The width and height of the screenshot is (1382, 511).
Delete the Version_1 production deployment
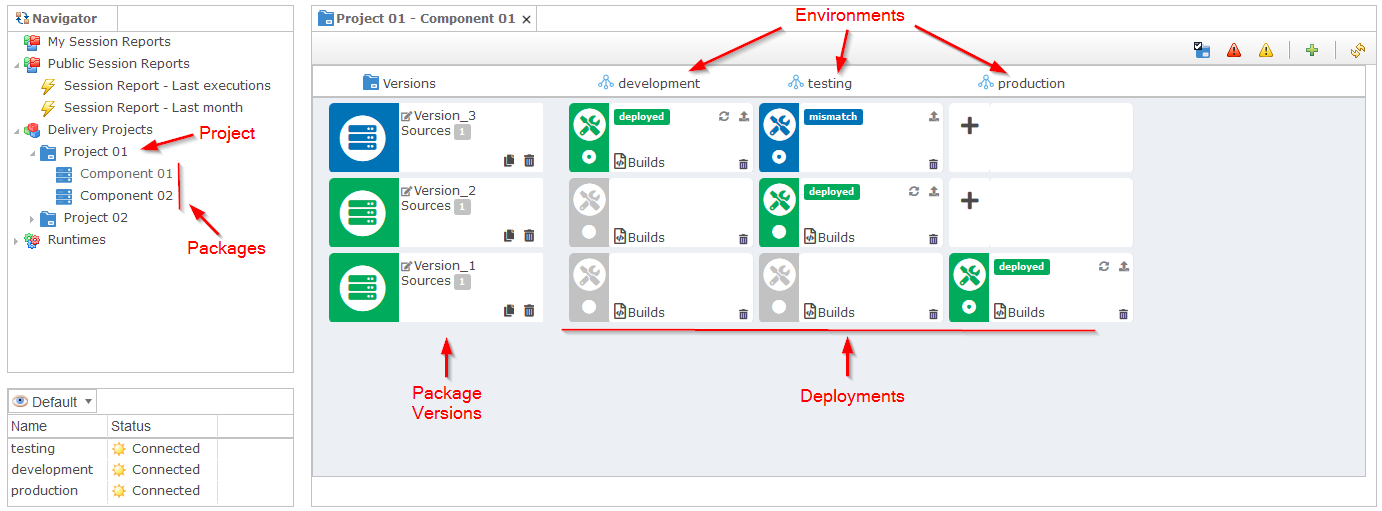1123,314
